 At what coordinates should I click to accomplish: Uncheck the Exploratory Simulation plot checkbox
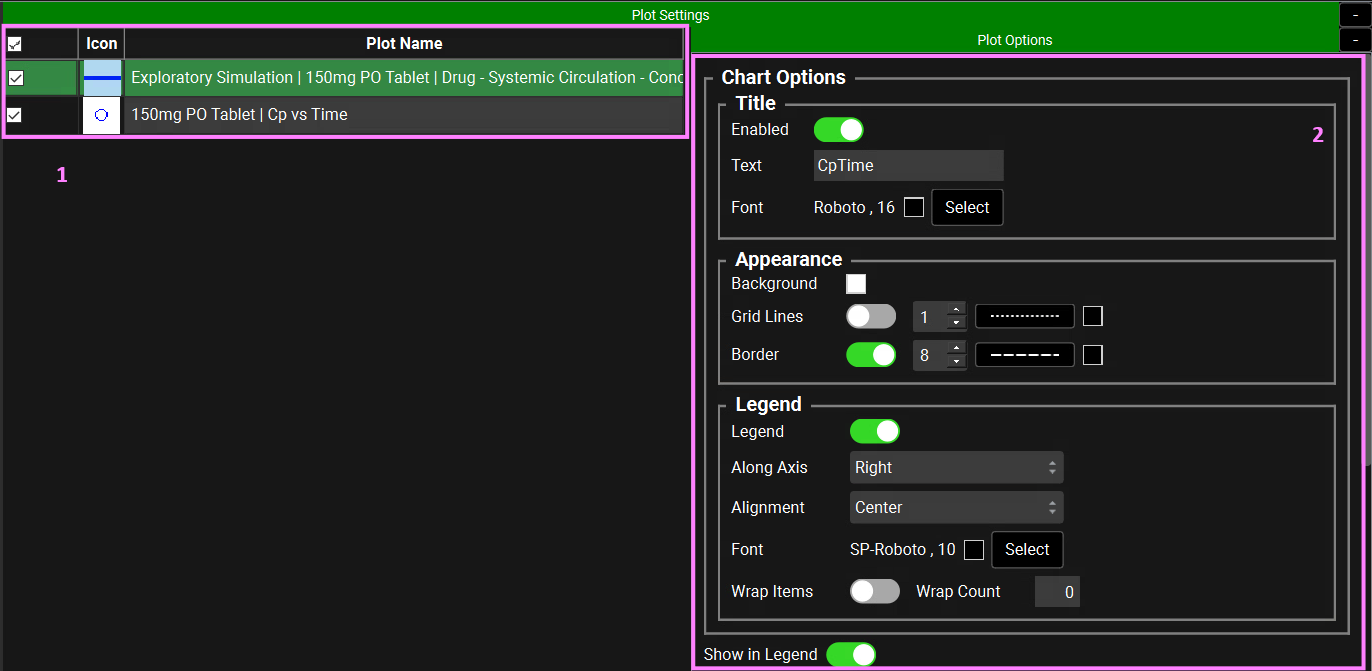pyautogui.click(x=16, y=78)
